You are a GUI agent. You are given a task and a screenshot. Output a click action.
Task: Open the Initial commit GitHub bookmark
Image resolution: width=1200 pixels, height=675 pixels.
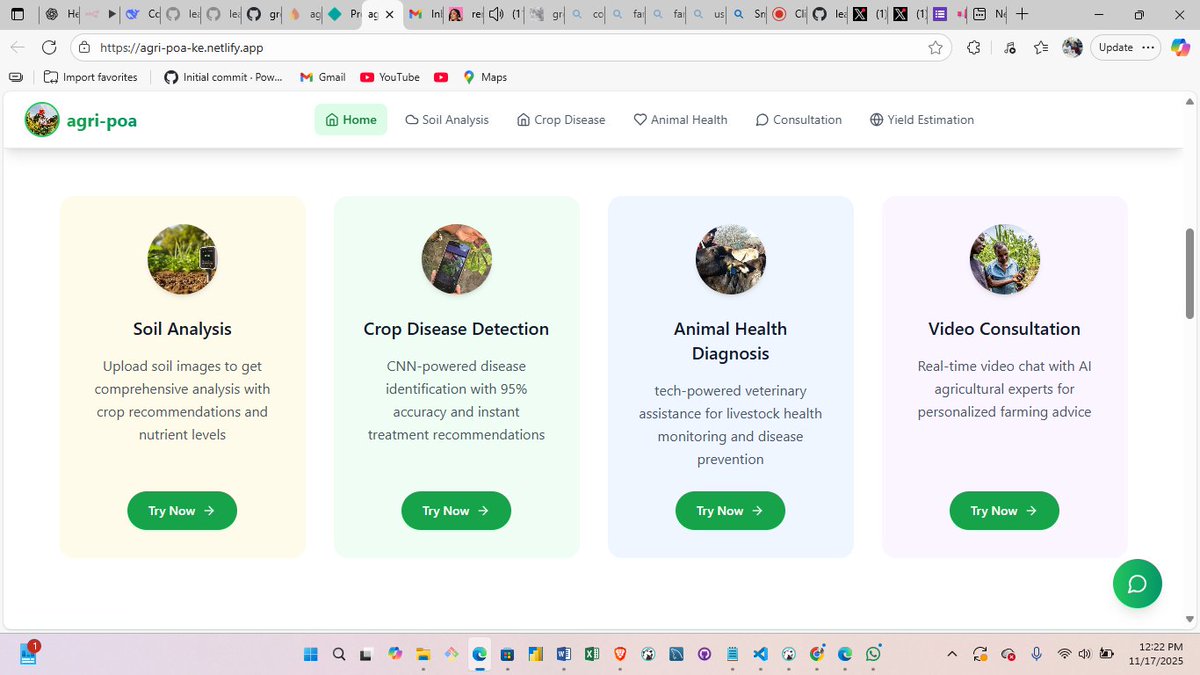(x=223, y=77)
